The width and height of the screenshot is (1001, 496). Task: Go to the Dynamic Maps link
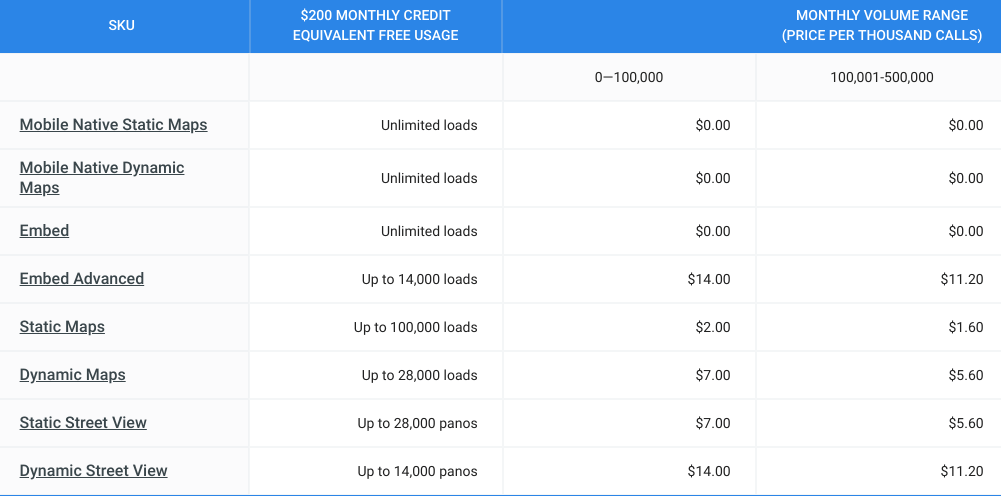point(72,375)
